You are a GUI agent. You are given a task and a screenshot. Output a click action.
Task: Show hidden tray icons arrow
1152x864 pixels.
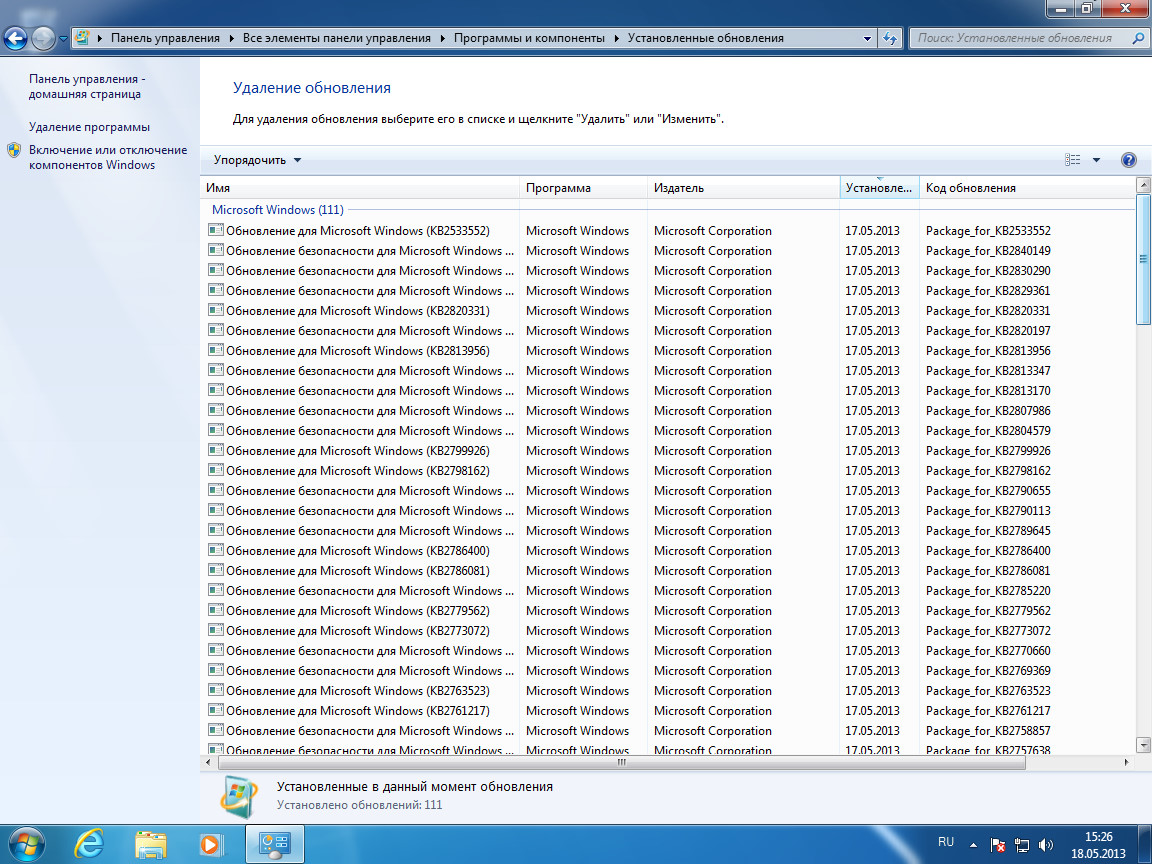(973, 845)
